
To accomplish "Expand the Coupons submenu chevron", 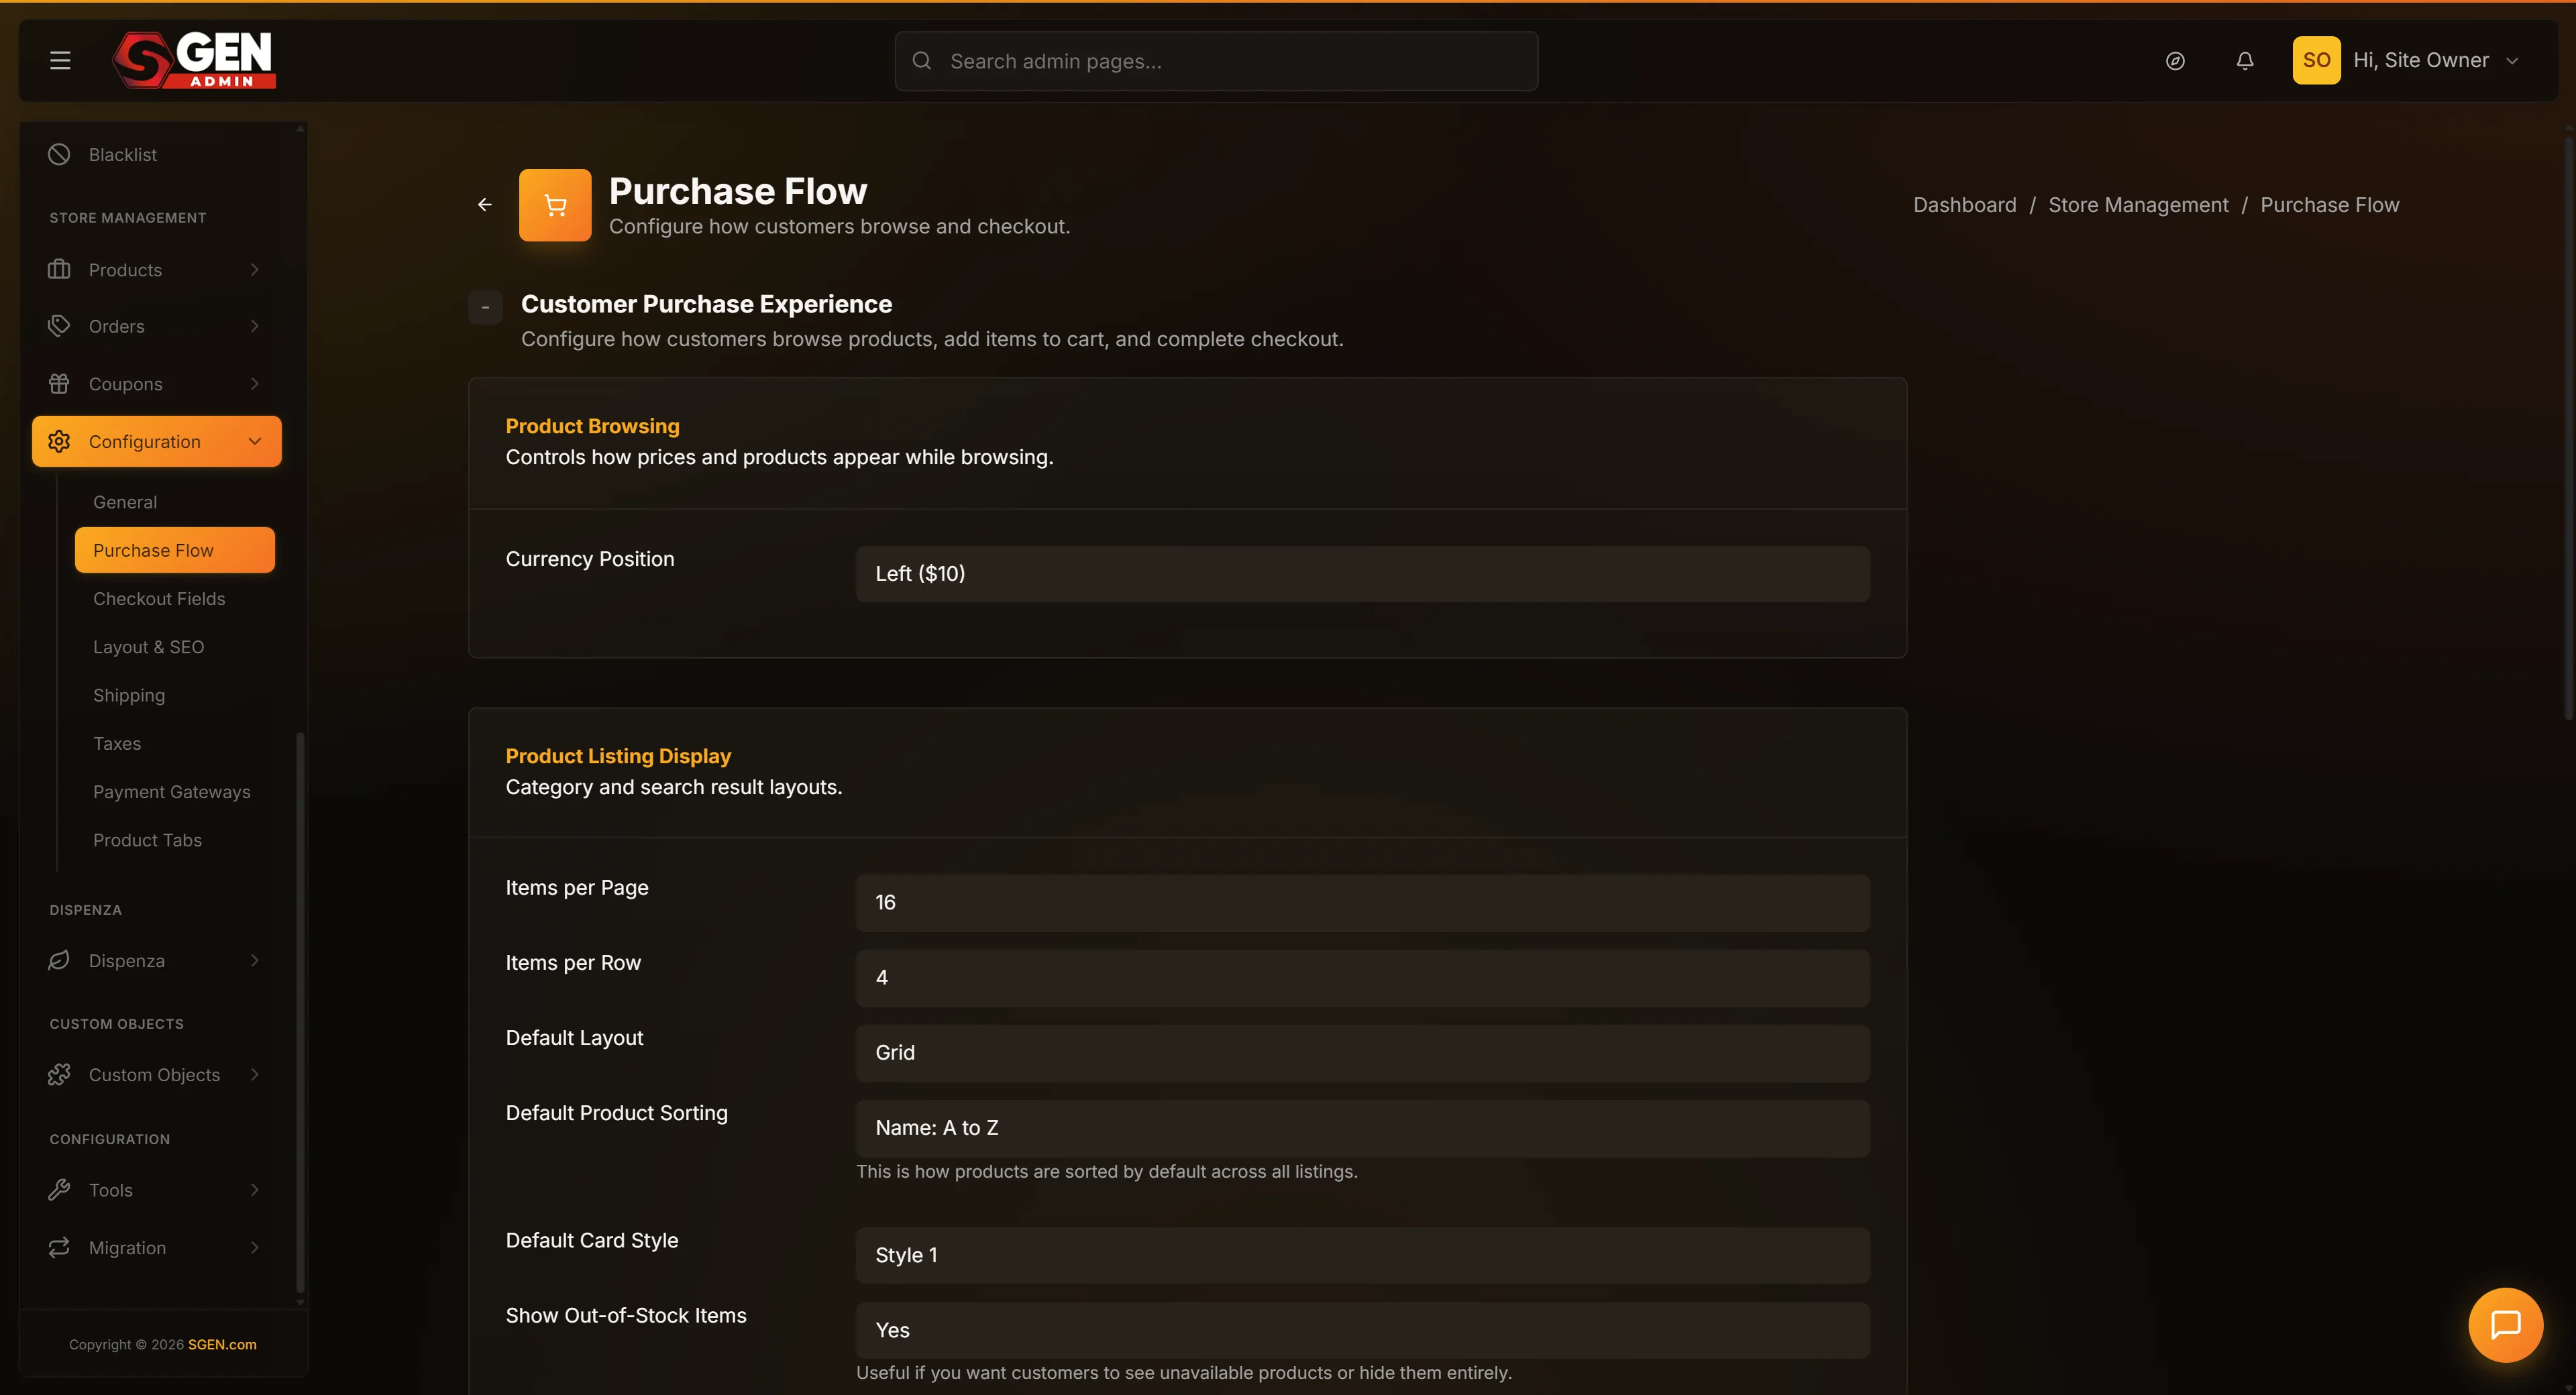I will (255, 384).
